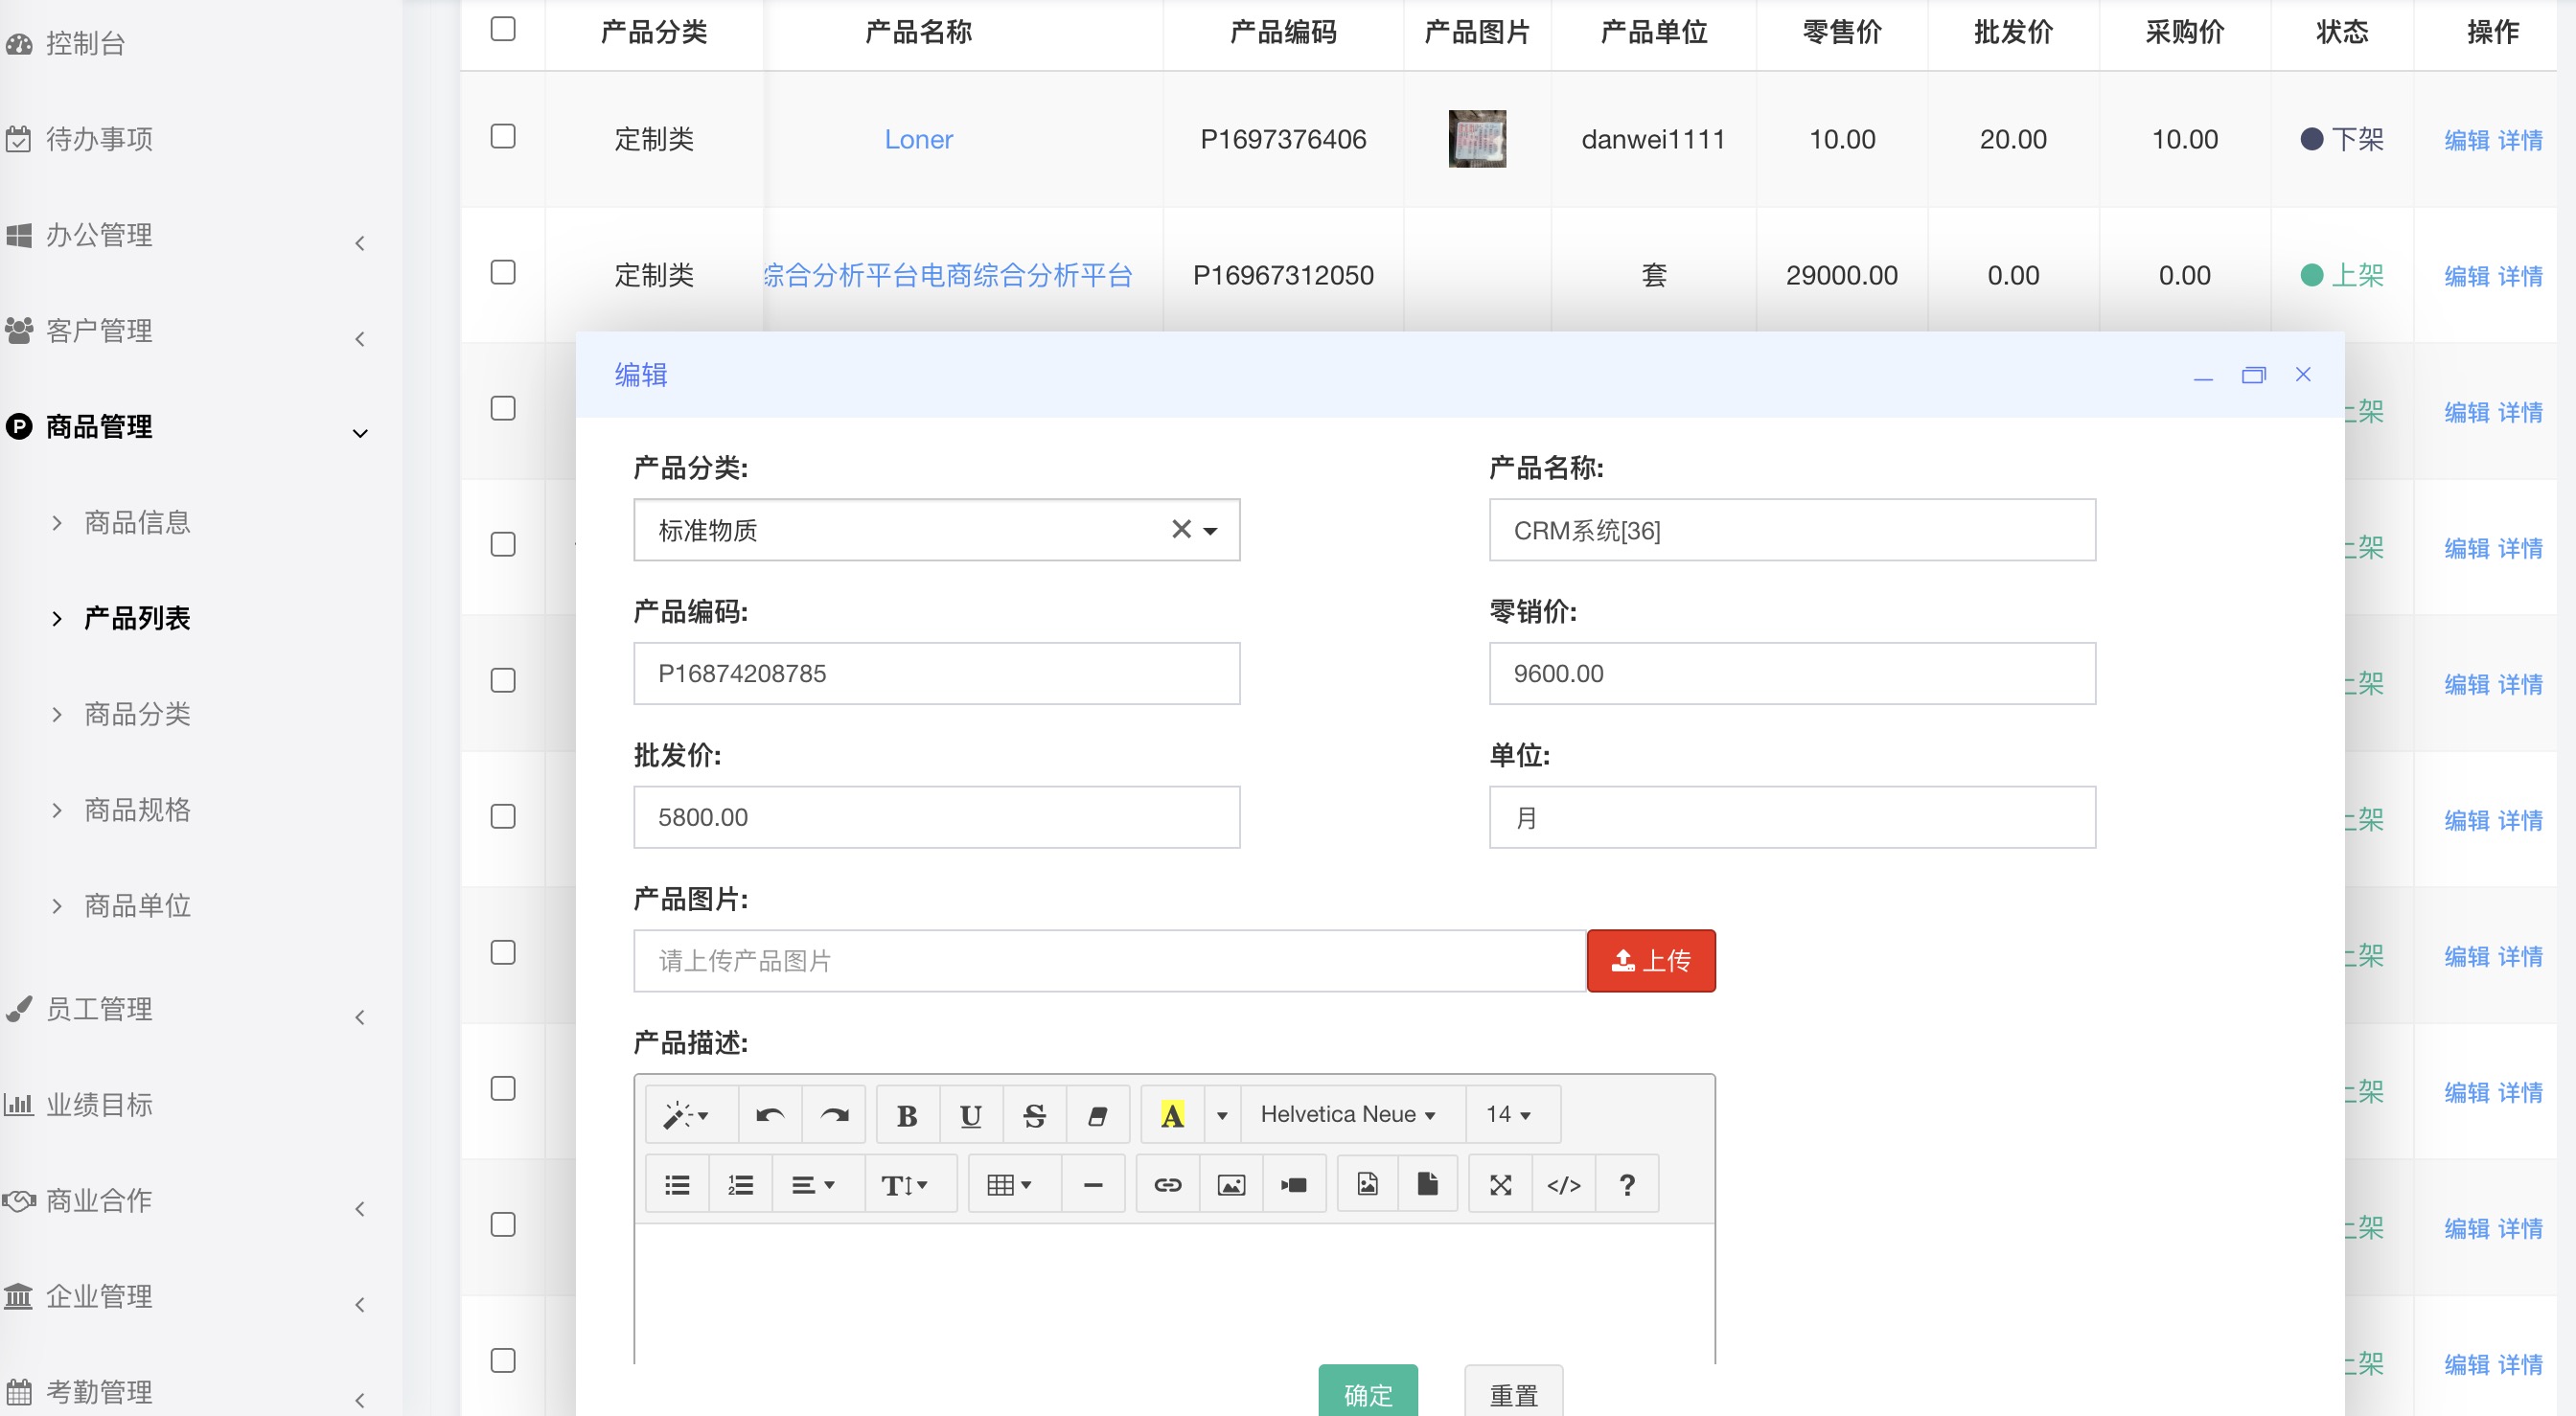Screen dimensions: 2576x1416
Task: Open code view in the editor
Action: [x=1563, y=1185]
